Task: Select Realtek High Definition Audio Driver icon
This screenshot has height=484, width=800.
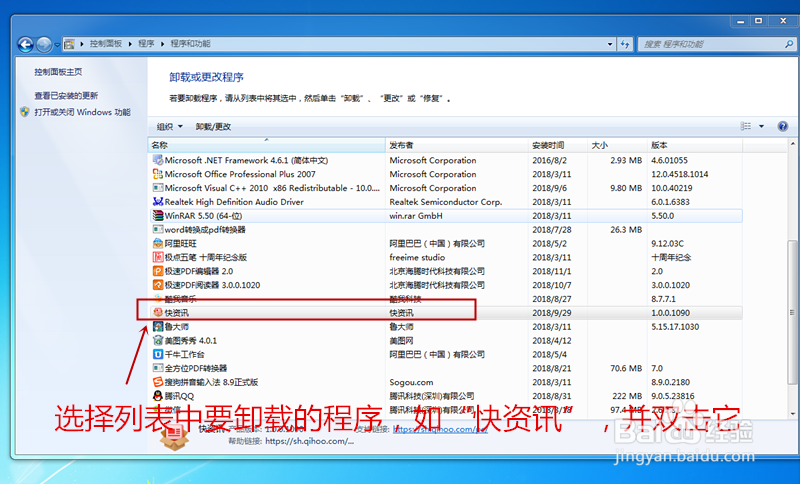Action: pyautogui.click(x=158, y=201)
